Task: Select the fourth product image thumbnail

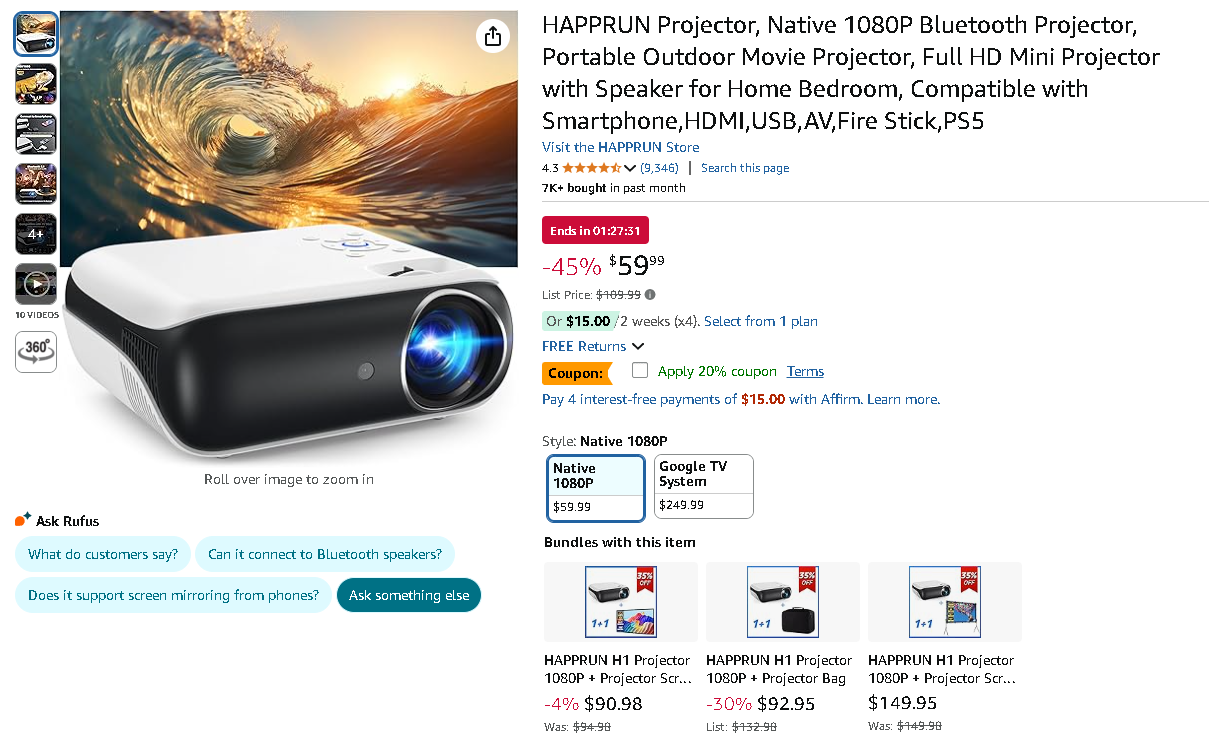Action: [35, 183]
